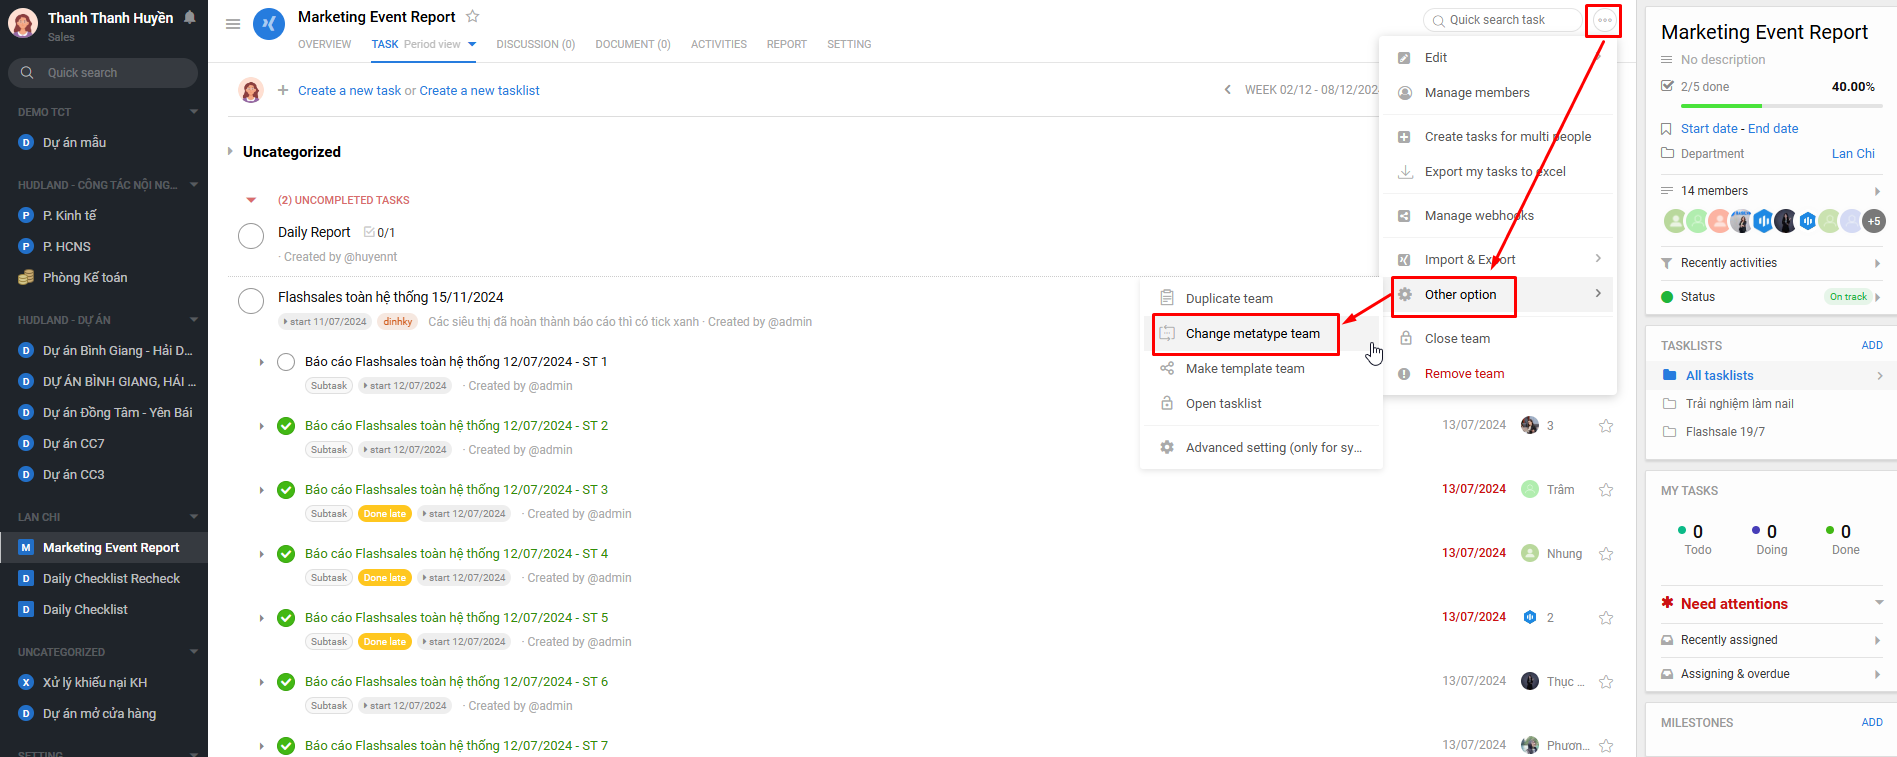This screenshot has height=757, width=1897.
Task: Click the On track status badge
Action: tap(1848, 297)
